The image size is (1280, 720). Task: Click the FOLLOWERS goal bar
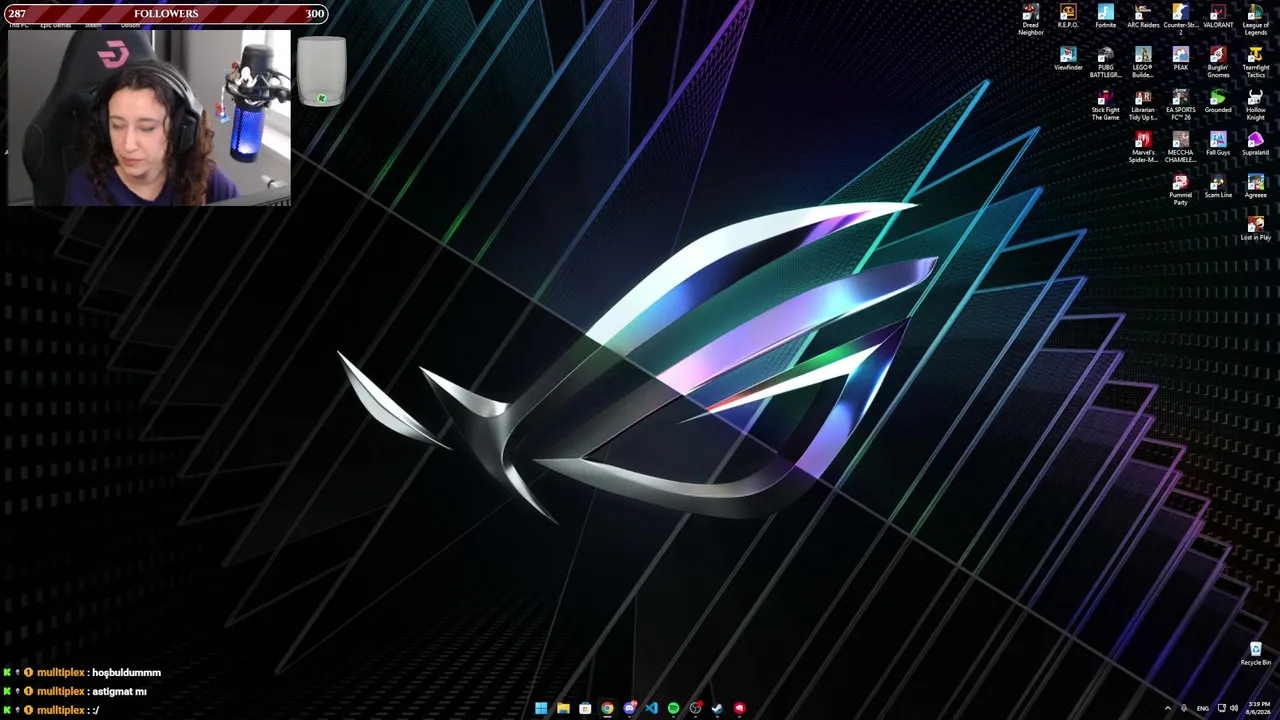[165, 14]
